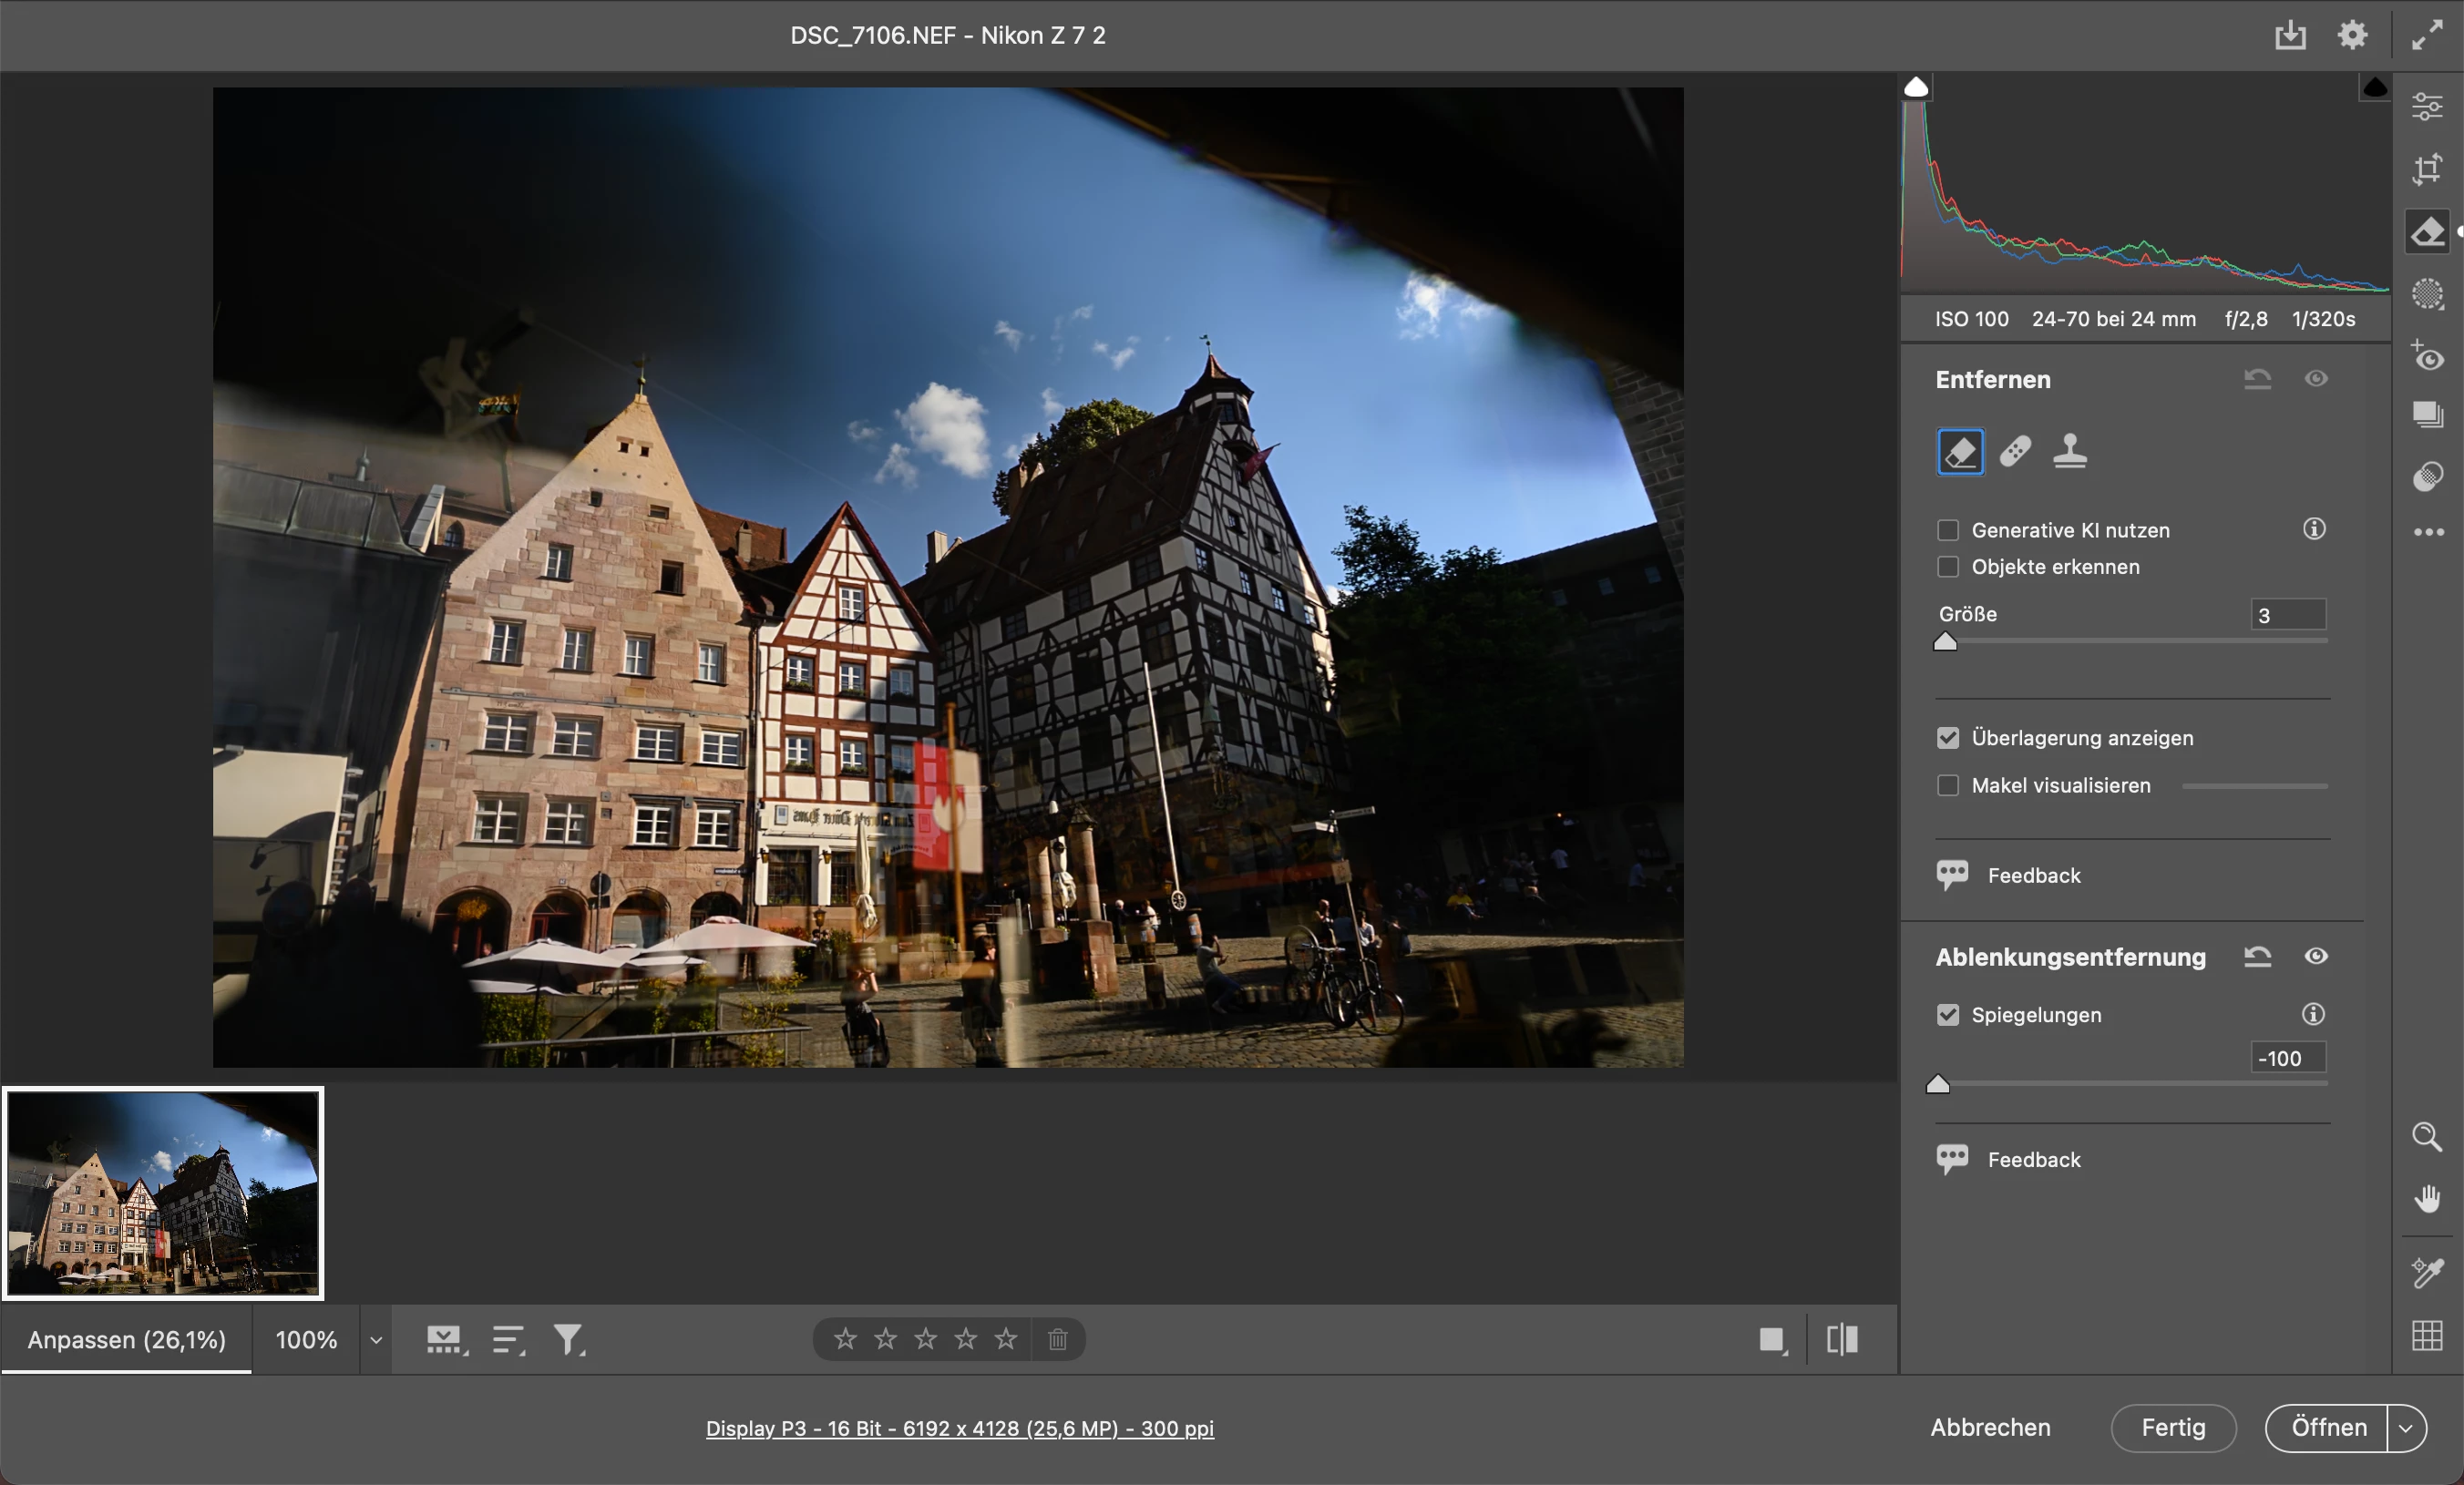
Task: Enable Objekte erkennen checkbox
Action: coord(1948,567)
